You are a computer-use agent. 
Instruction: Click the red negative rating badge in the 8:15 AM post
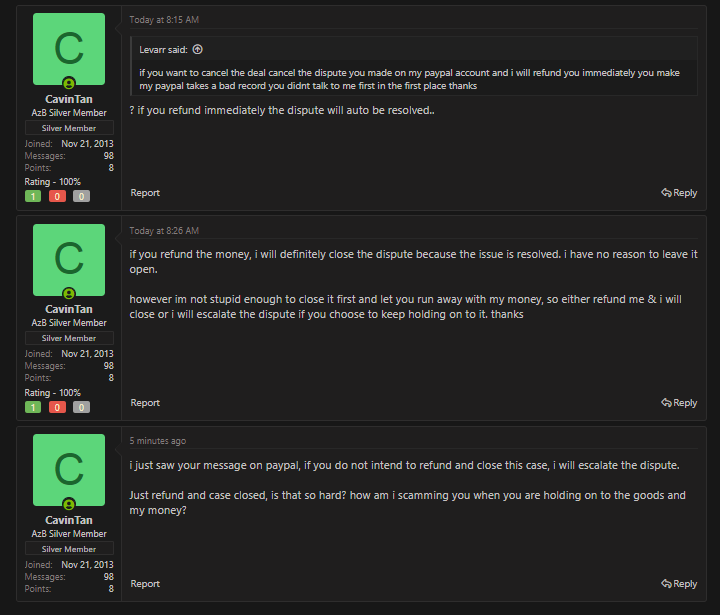coord(57,196)
